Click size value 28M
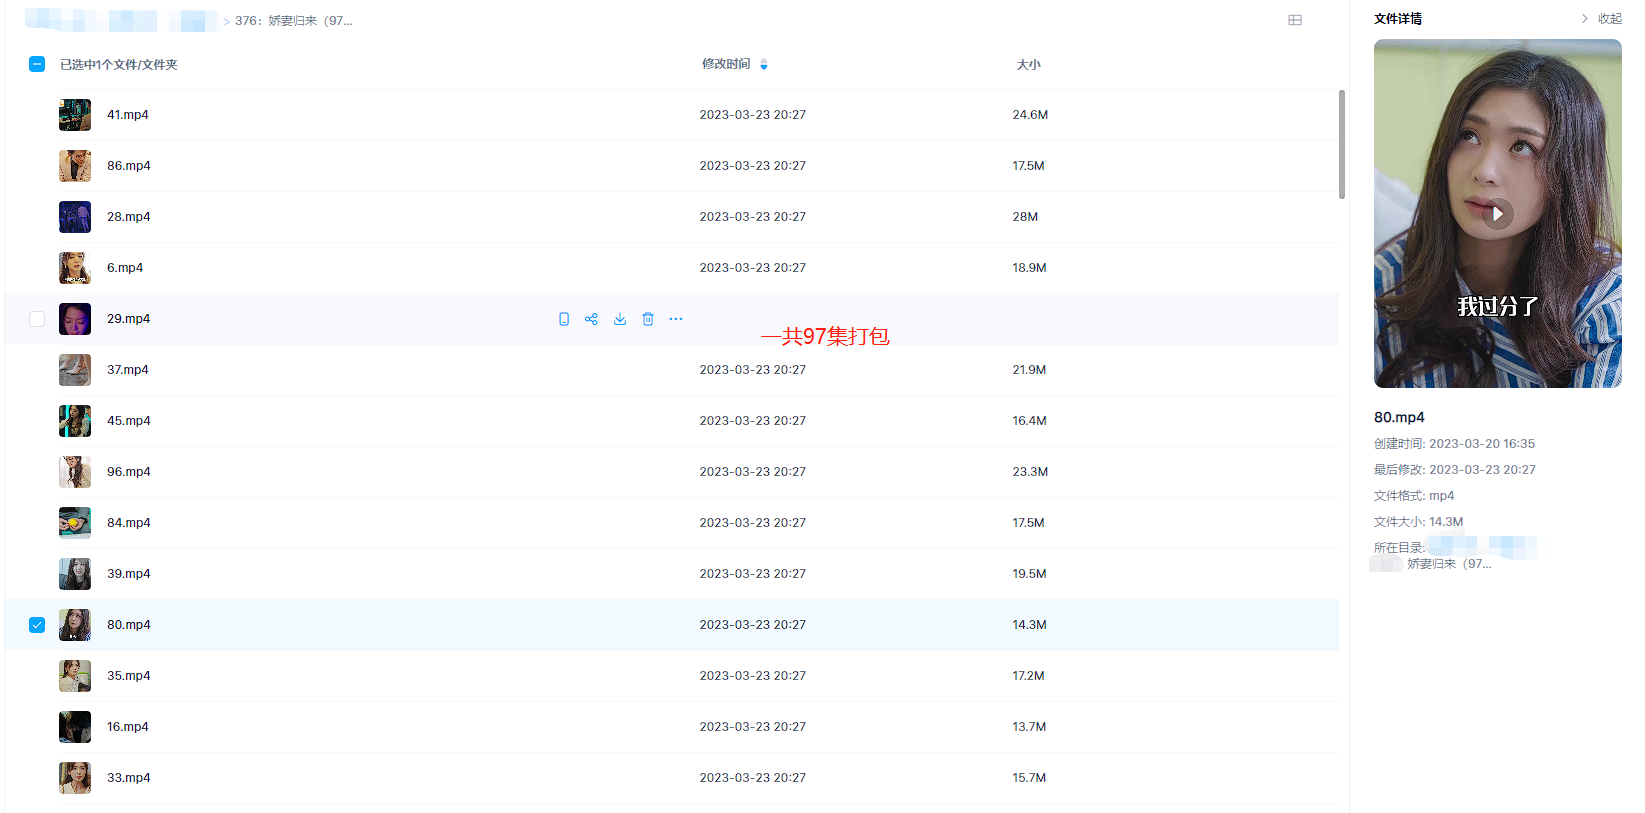This screenshot has height=813, width=1645. click(x=1025, y=217)
